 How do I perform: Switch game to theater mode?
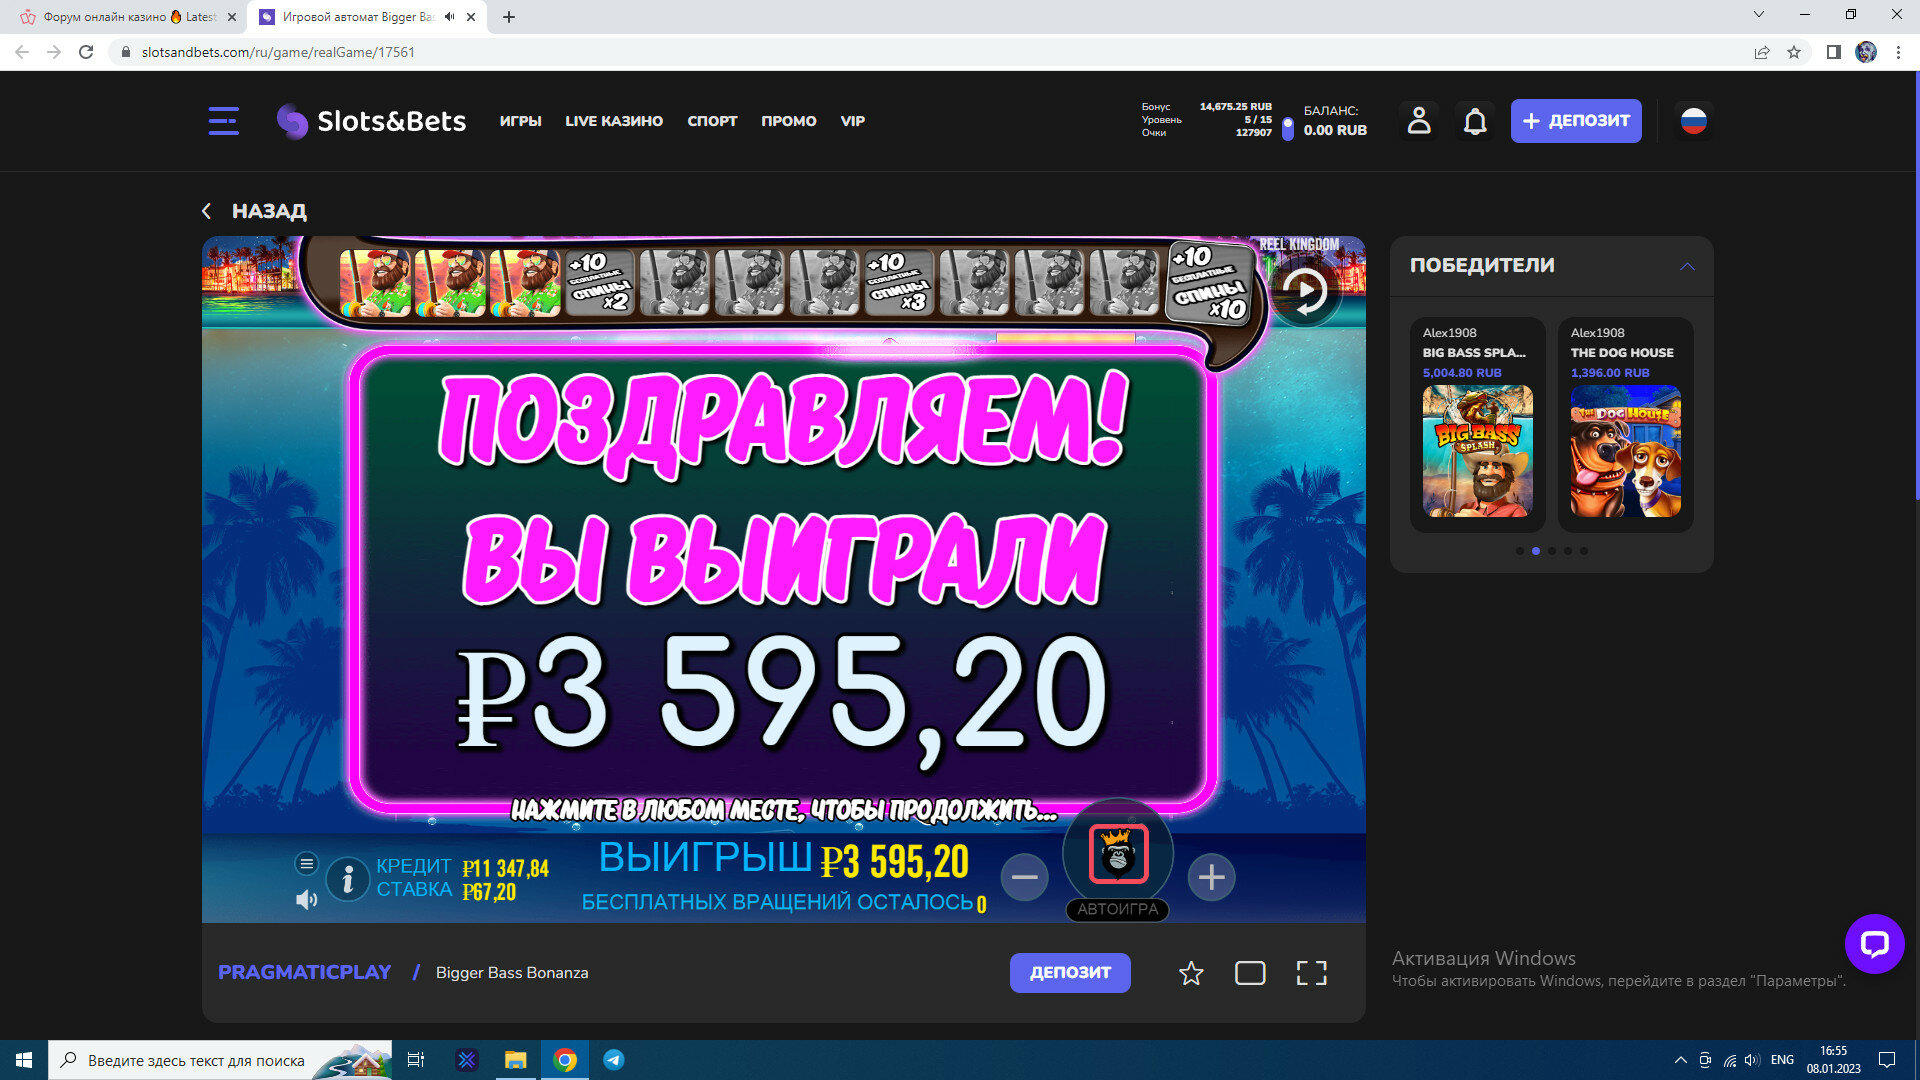tap(1249, 973)
